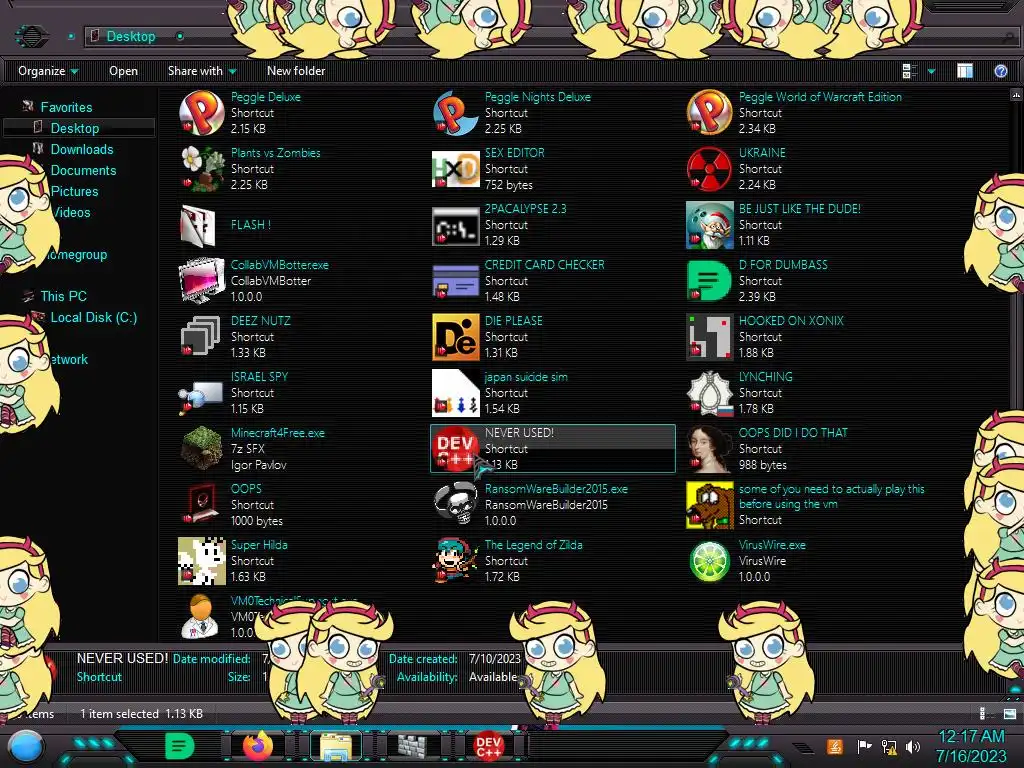Expand the view options dropdown arrow

(931, 71)
